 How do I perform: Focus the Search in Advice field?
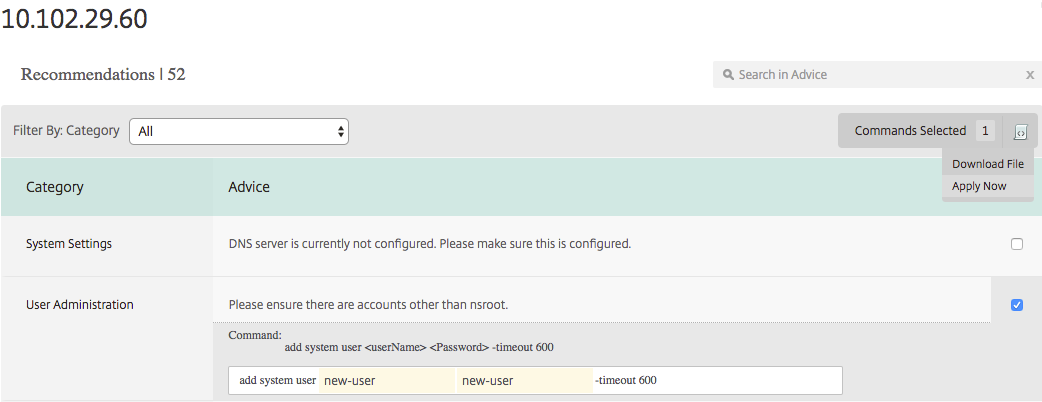pos(875,74)
